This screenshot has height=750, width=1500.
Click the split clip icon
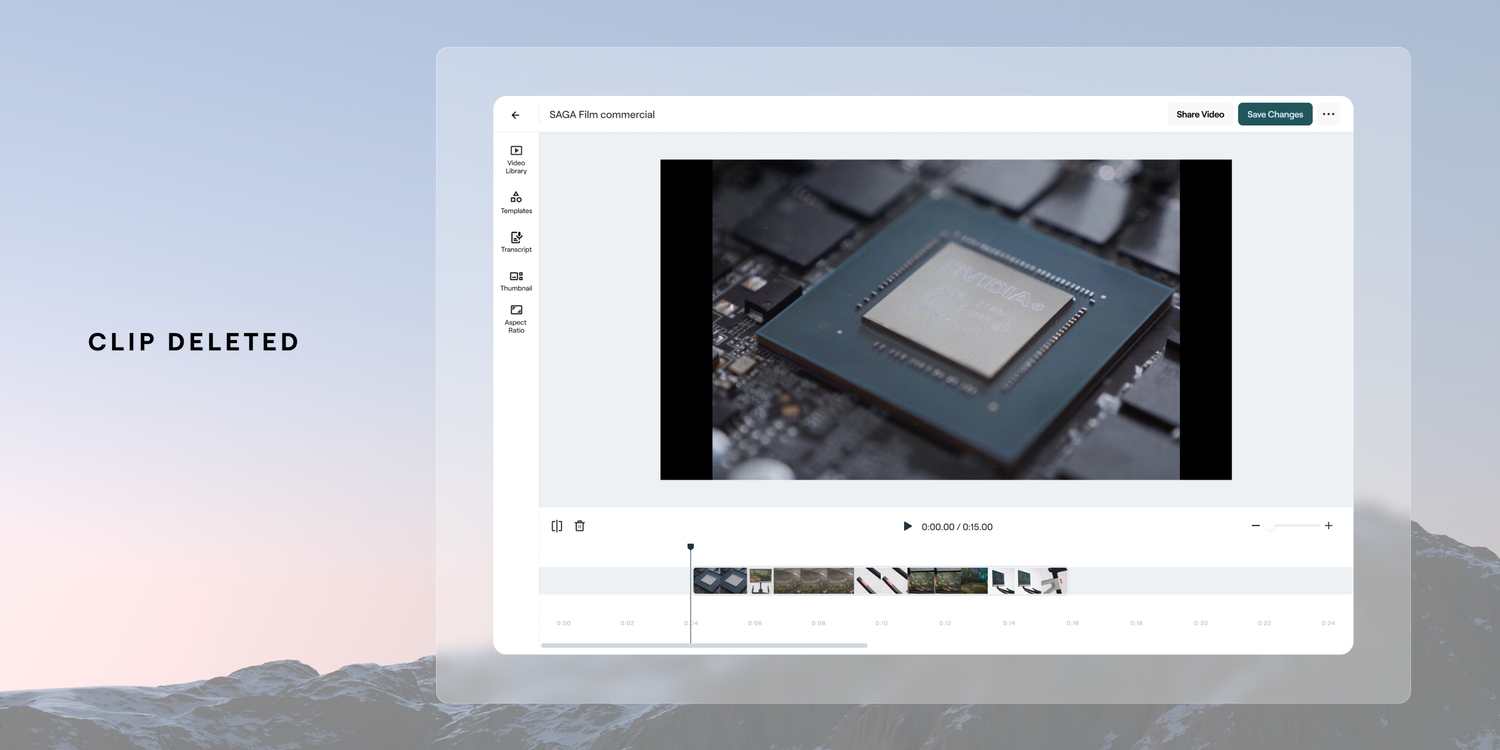point(557,526)
